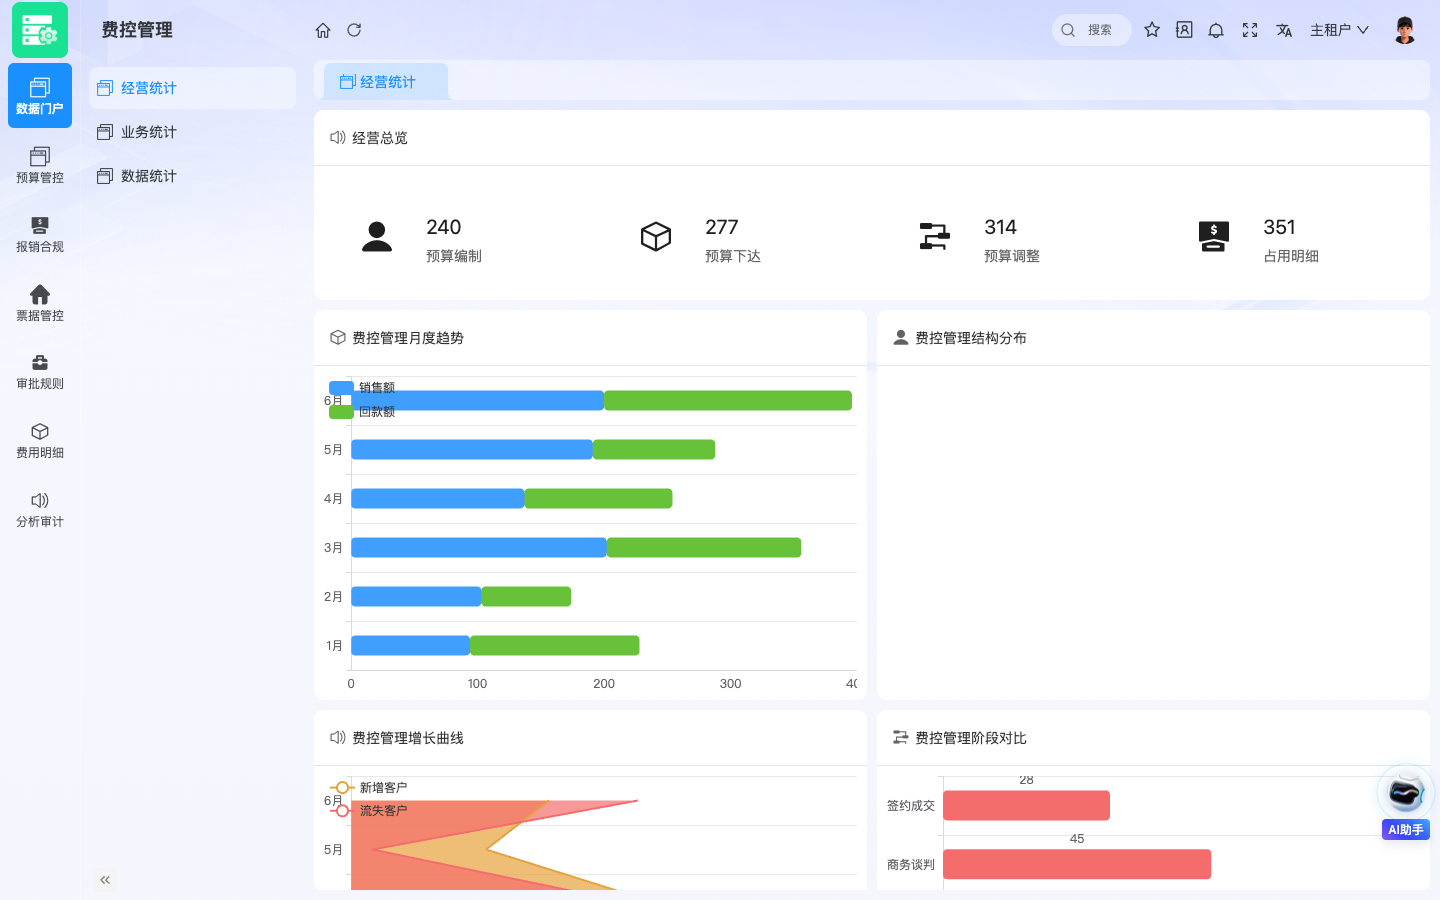Click the 商务谈判 red bar

click(x=1077, y=864)
